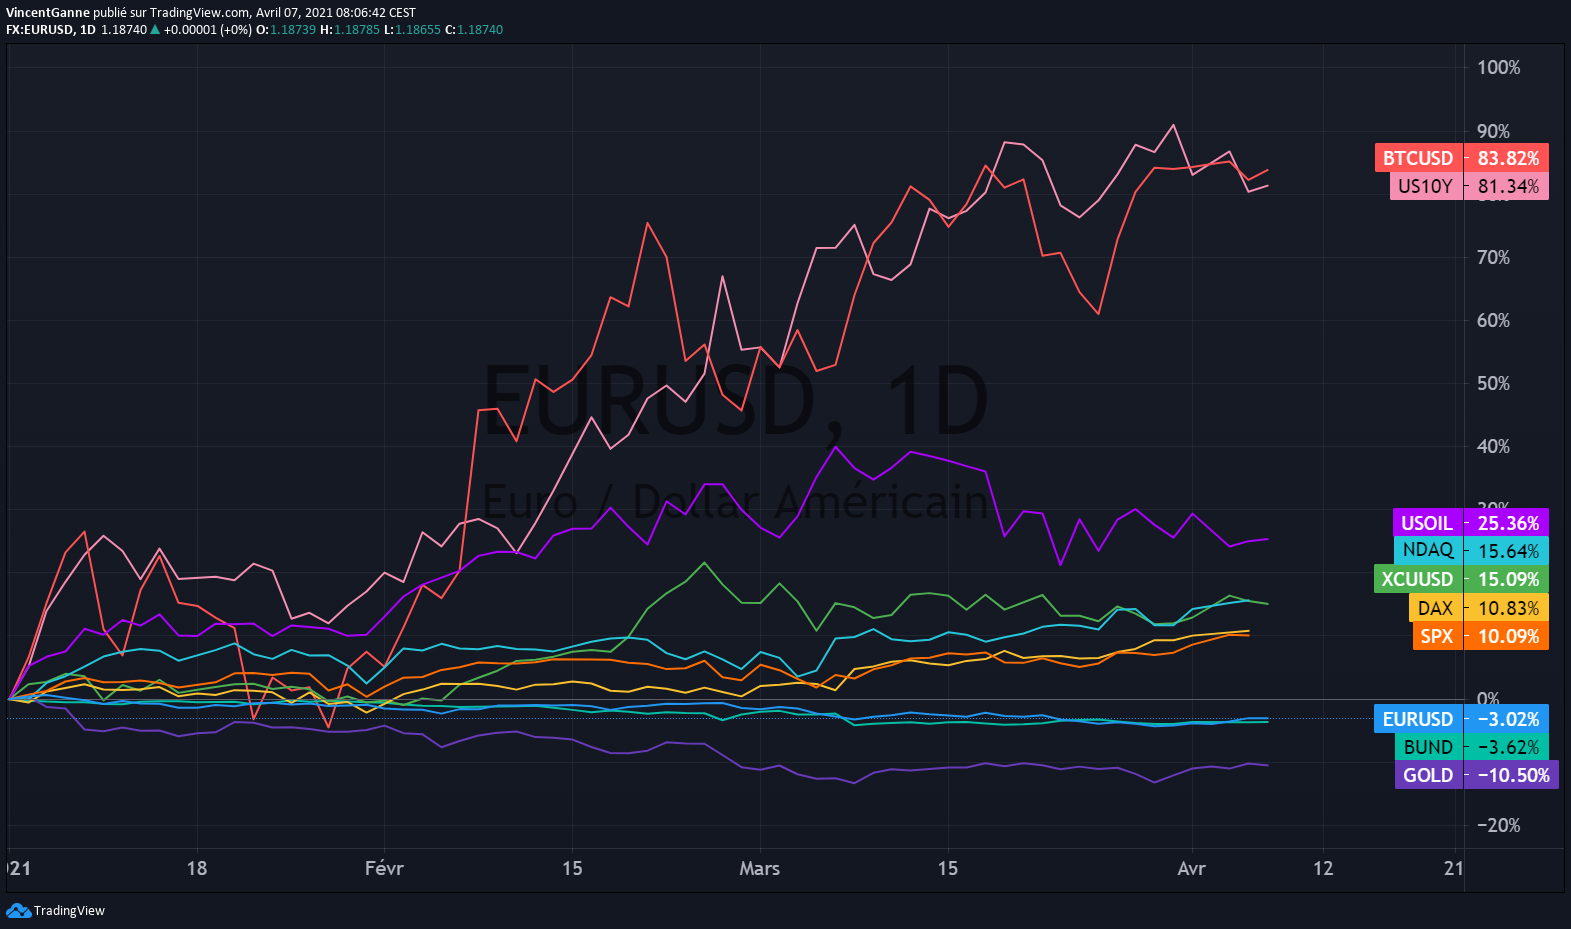Screen dimensions: 1571x929
Task: Click the XCUUSD green label
Action: tap(1417, 579)
